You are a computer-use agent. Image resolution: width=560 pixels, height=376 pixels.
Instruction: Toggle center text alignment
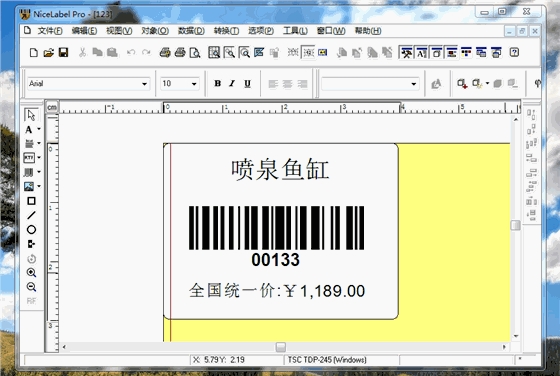click(x=288, y=84)
